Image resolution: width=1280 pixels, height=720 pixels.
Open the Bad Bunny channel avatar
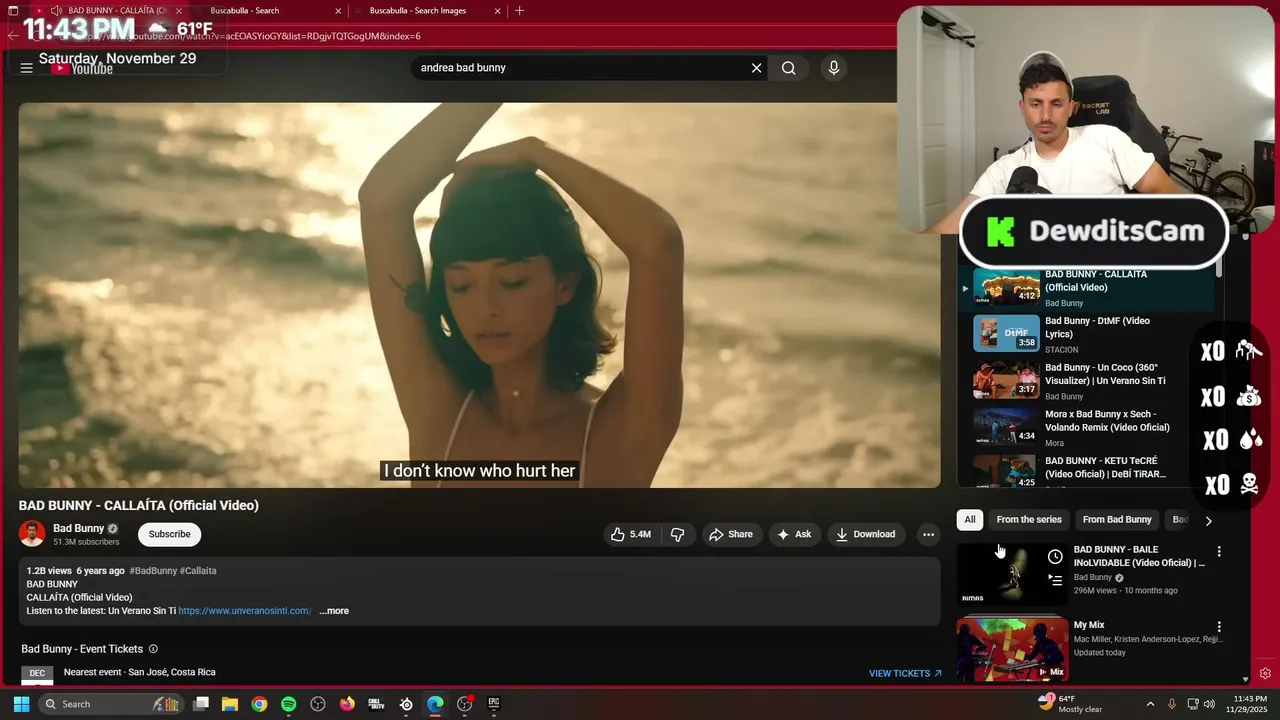click(32, 534)
